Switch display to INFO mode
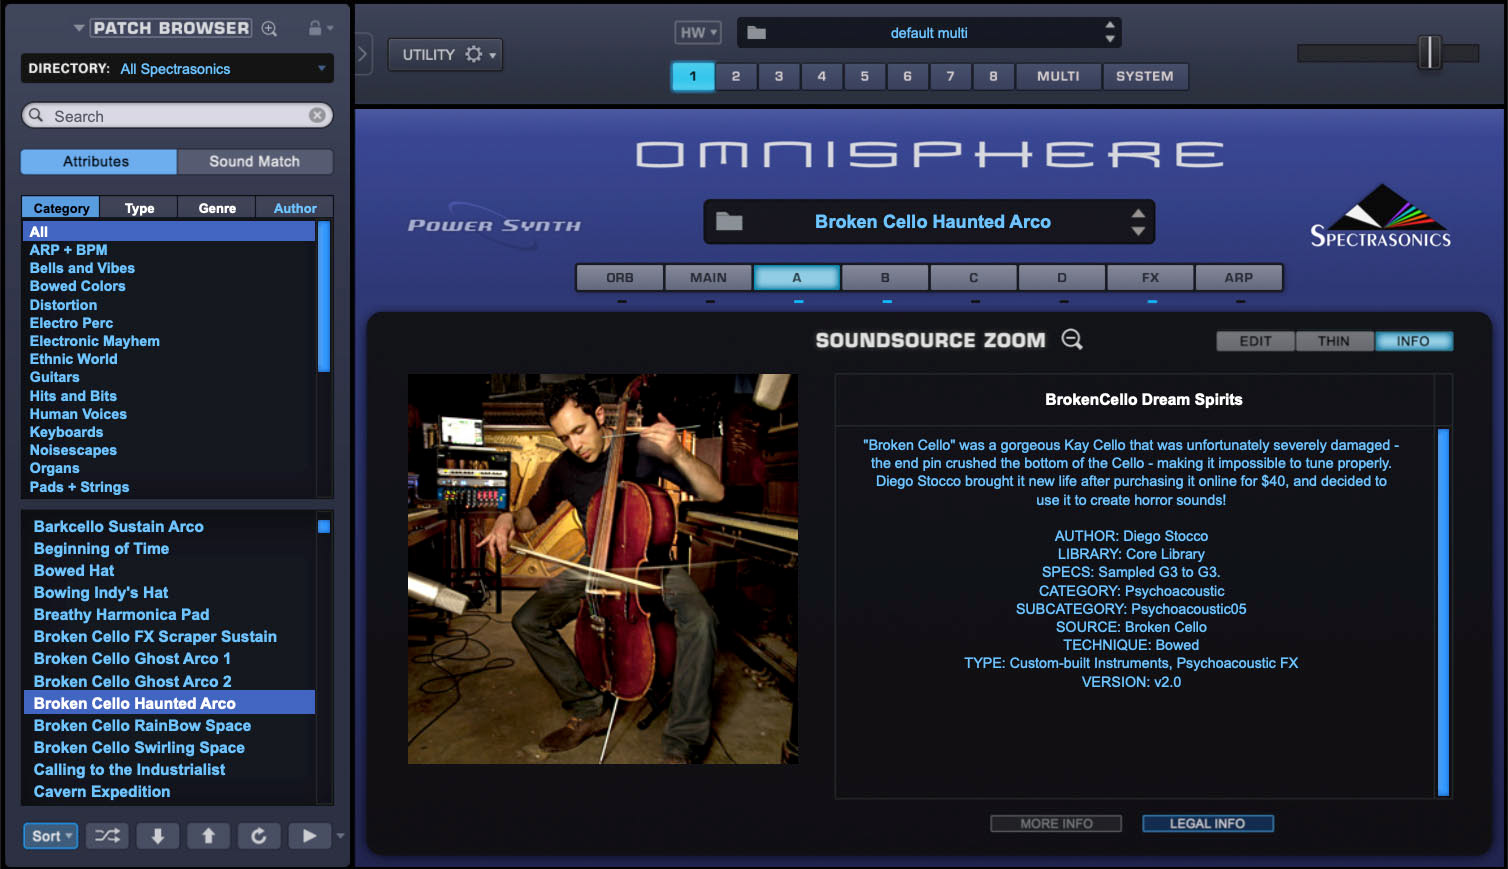The height and width of the screenshot is (869, 1508). click(x=1413, y=341)
